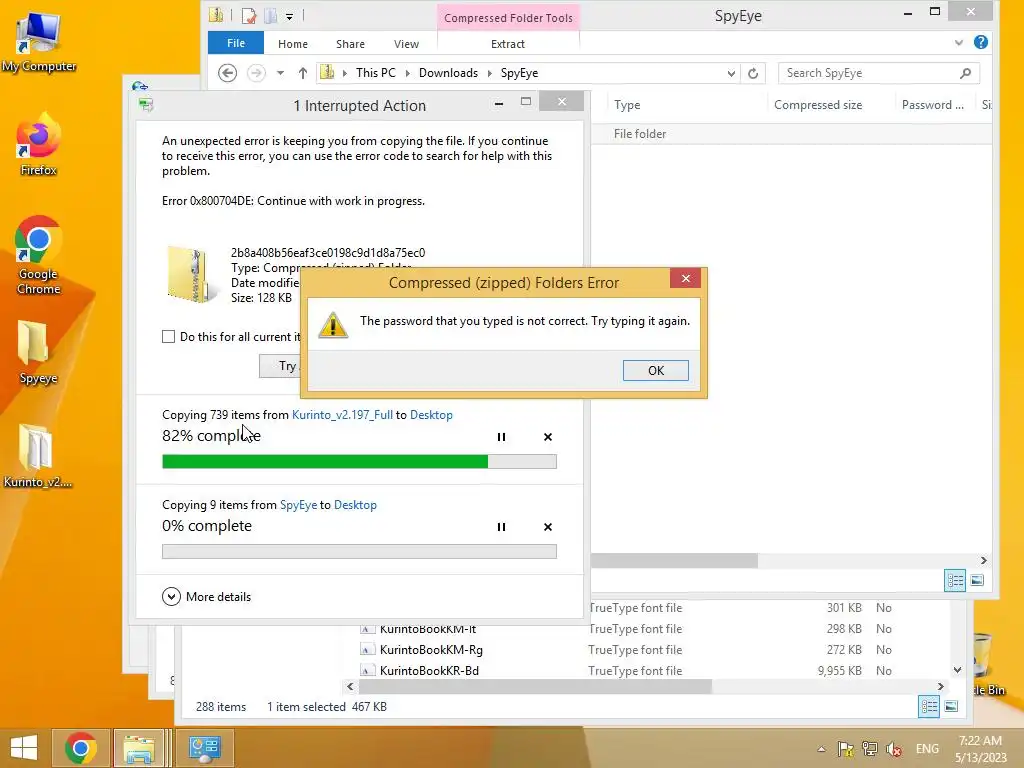This screenshot has height=768, width=1024.
Task: Expand the ribbon with chevron arrow
Action: point(959,42)
